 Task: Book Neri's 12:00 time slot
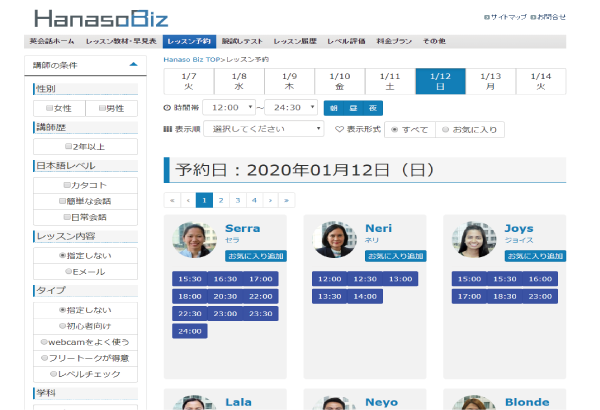pos(329,279)
